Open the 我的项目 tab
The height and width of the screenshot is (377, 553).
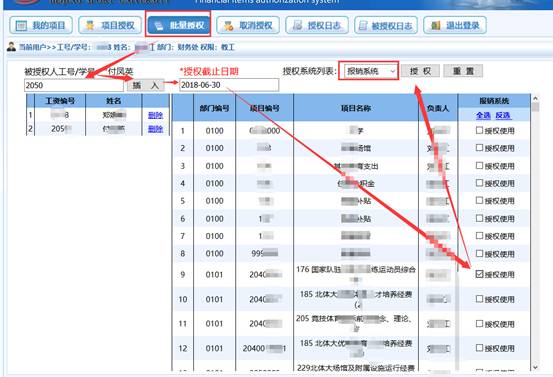click(x=41, y=25)
